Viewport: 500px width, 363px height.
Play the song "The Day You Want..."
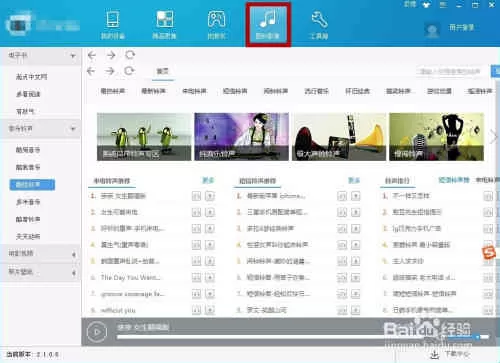[x=131, y=277]
